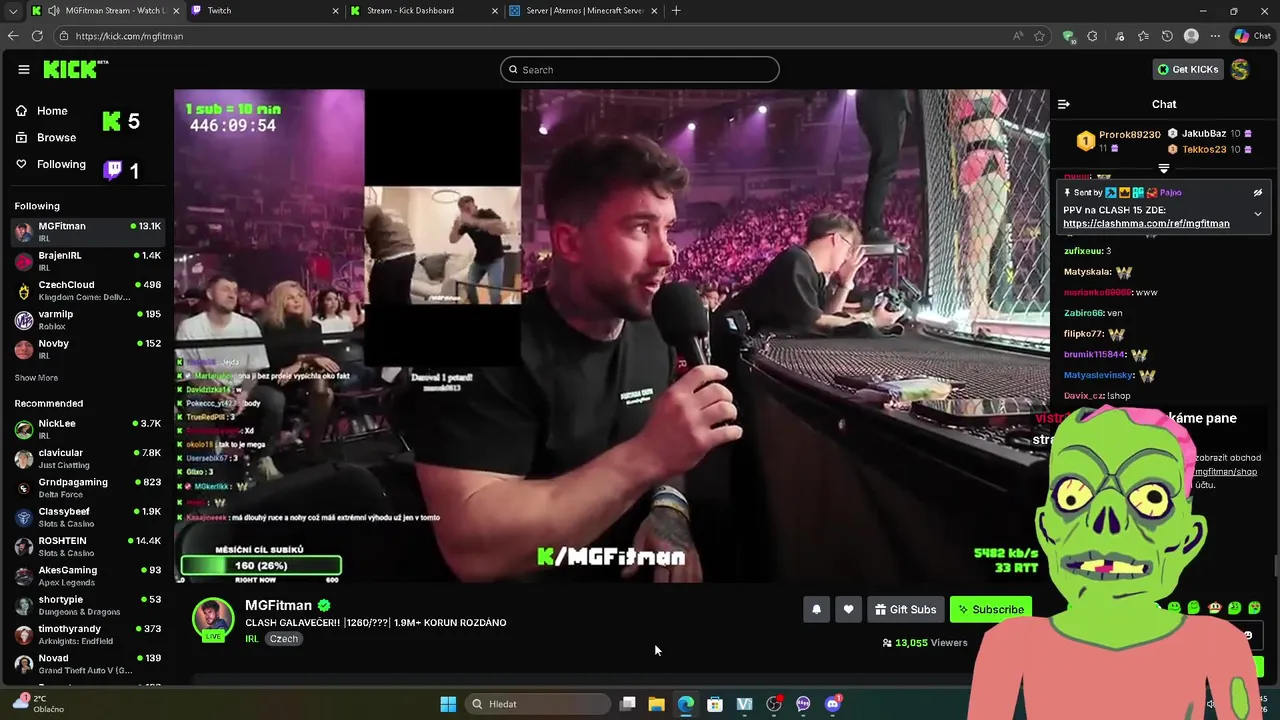
Task: Select varmilp channel in sidebar
Action: (88, 319)
